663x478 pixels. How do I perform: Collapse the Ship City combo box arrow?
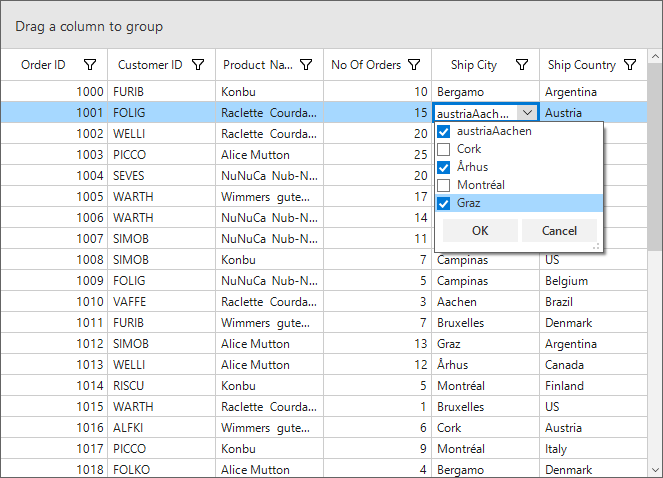click(527, 113)
